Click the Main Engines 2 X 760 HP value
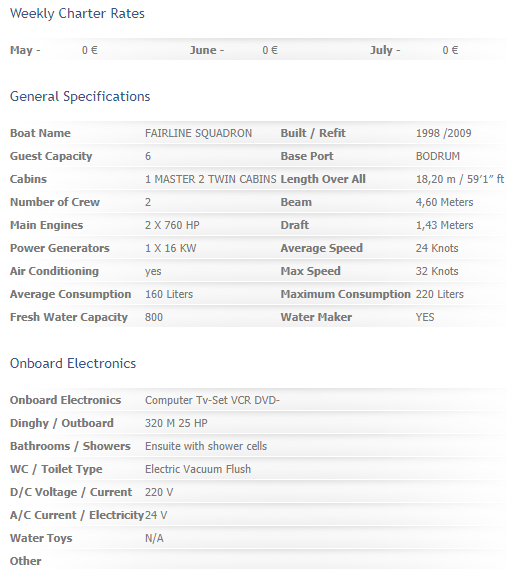This screenshot has width=507, height=569. click(172, 225)
